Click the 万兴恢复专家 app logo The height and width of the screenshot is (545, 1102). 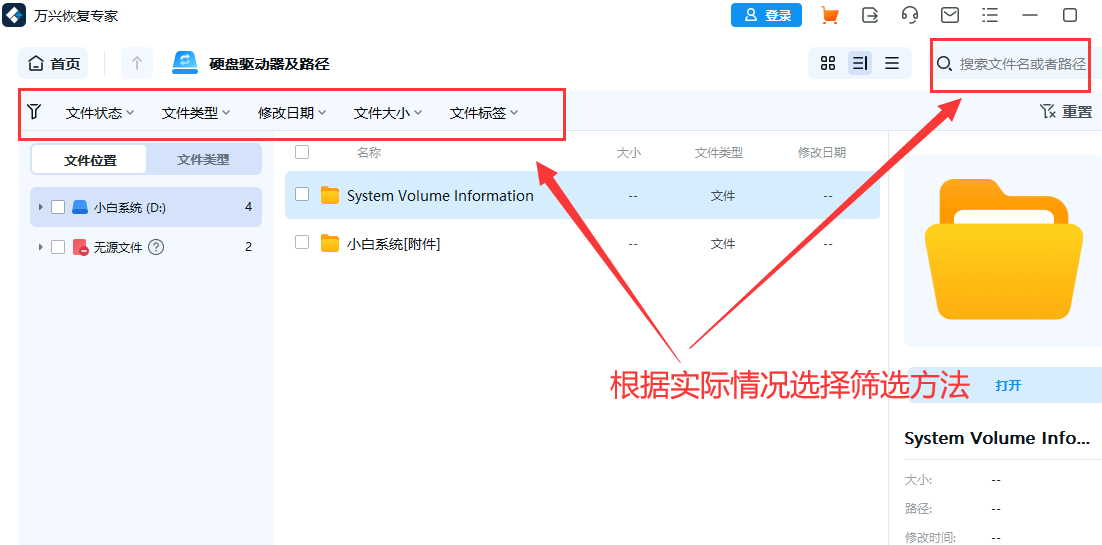pos(14,14)
